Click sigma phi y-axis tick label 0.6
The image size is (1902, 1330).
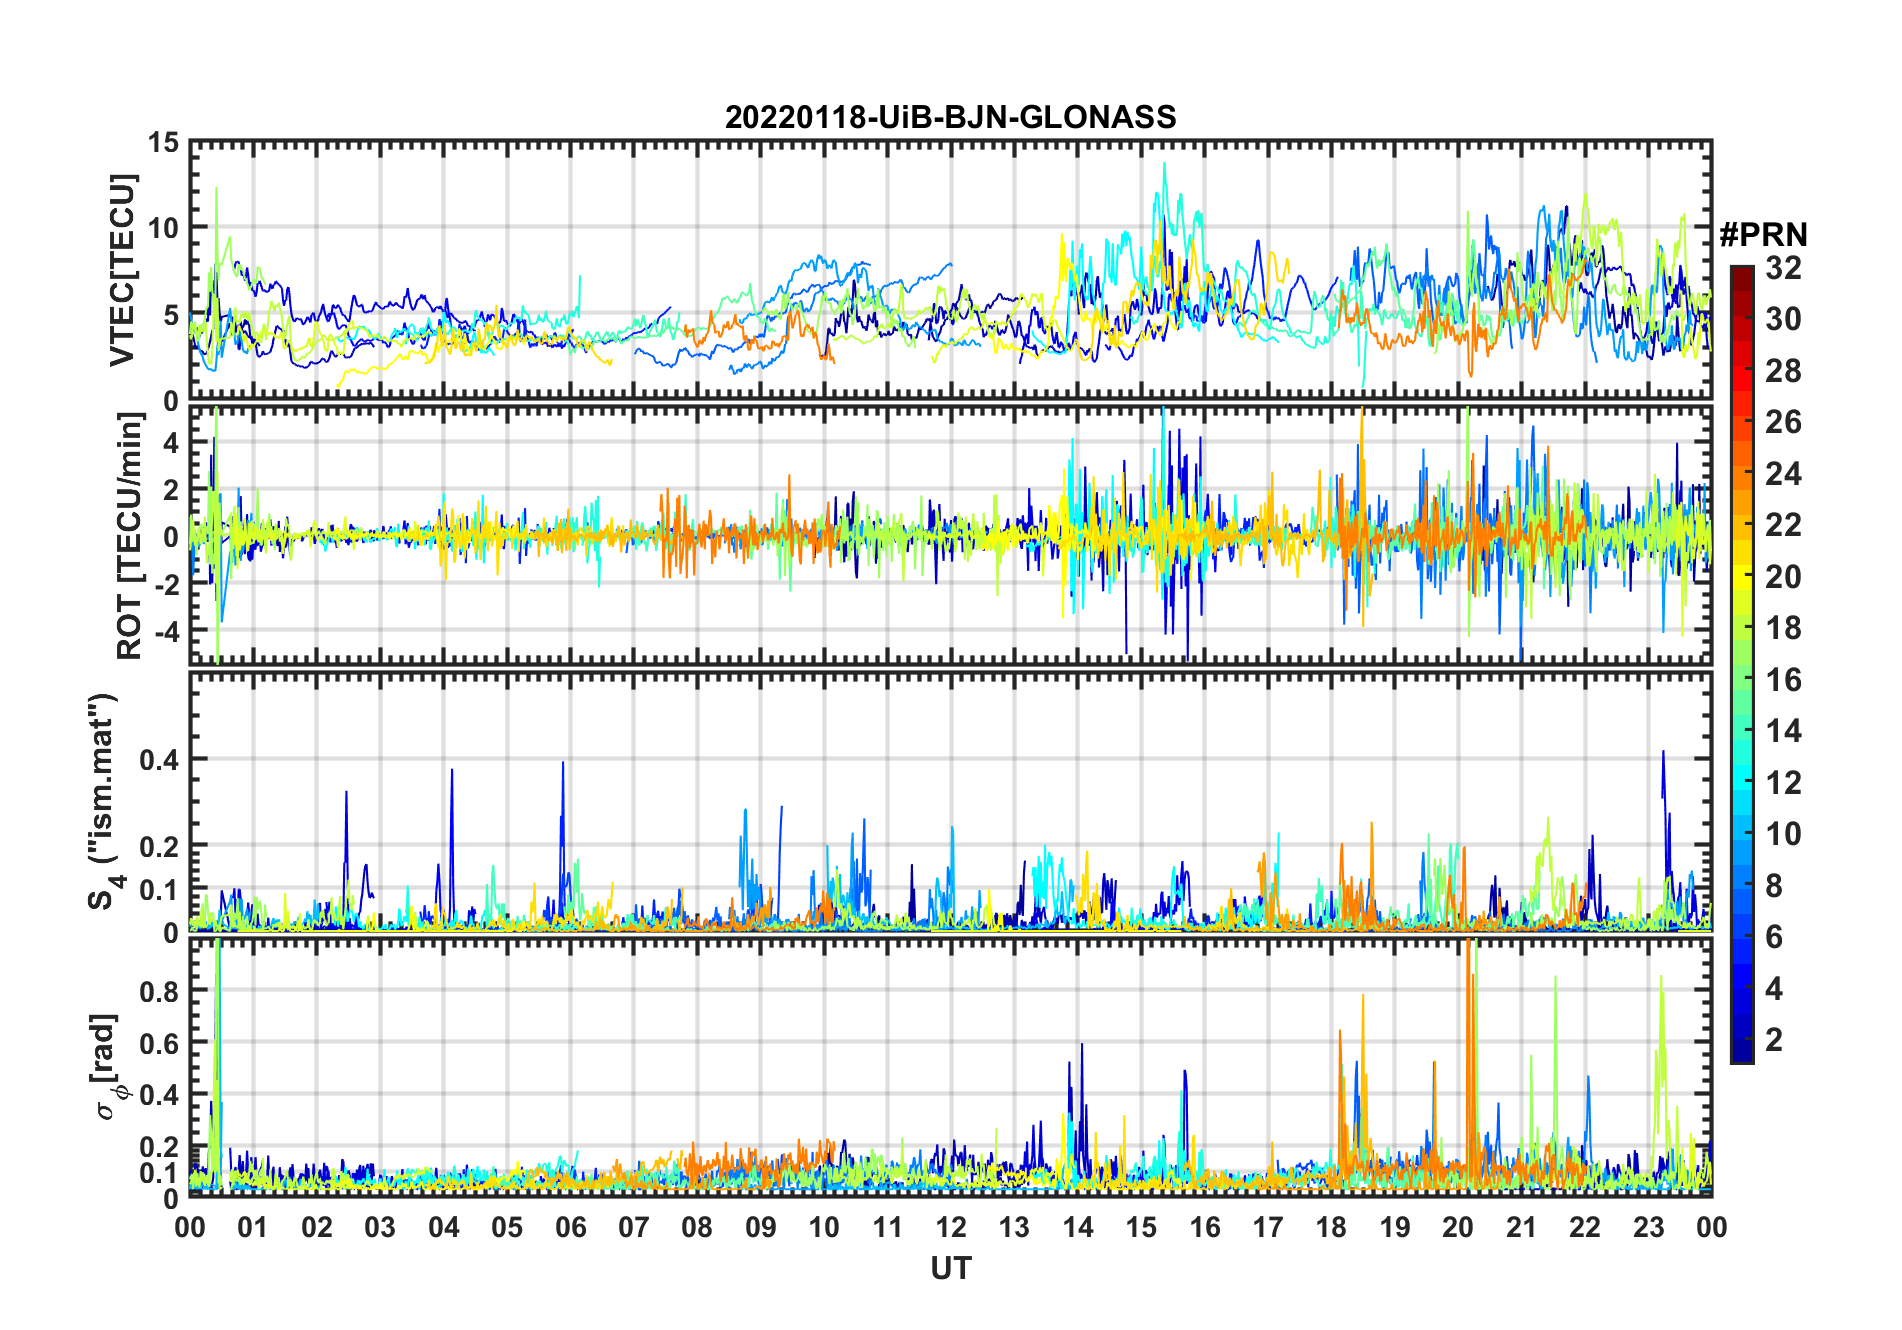pyautogui.click(x=159, y=1043)
